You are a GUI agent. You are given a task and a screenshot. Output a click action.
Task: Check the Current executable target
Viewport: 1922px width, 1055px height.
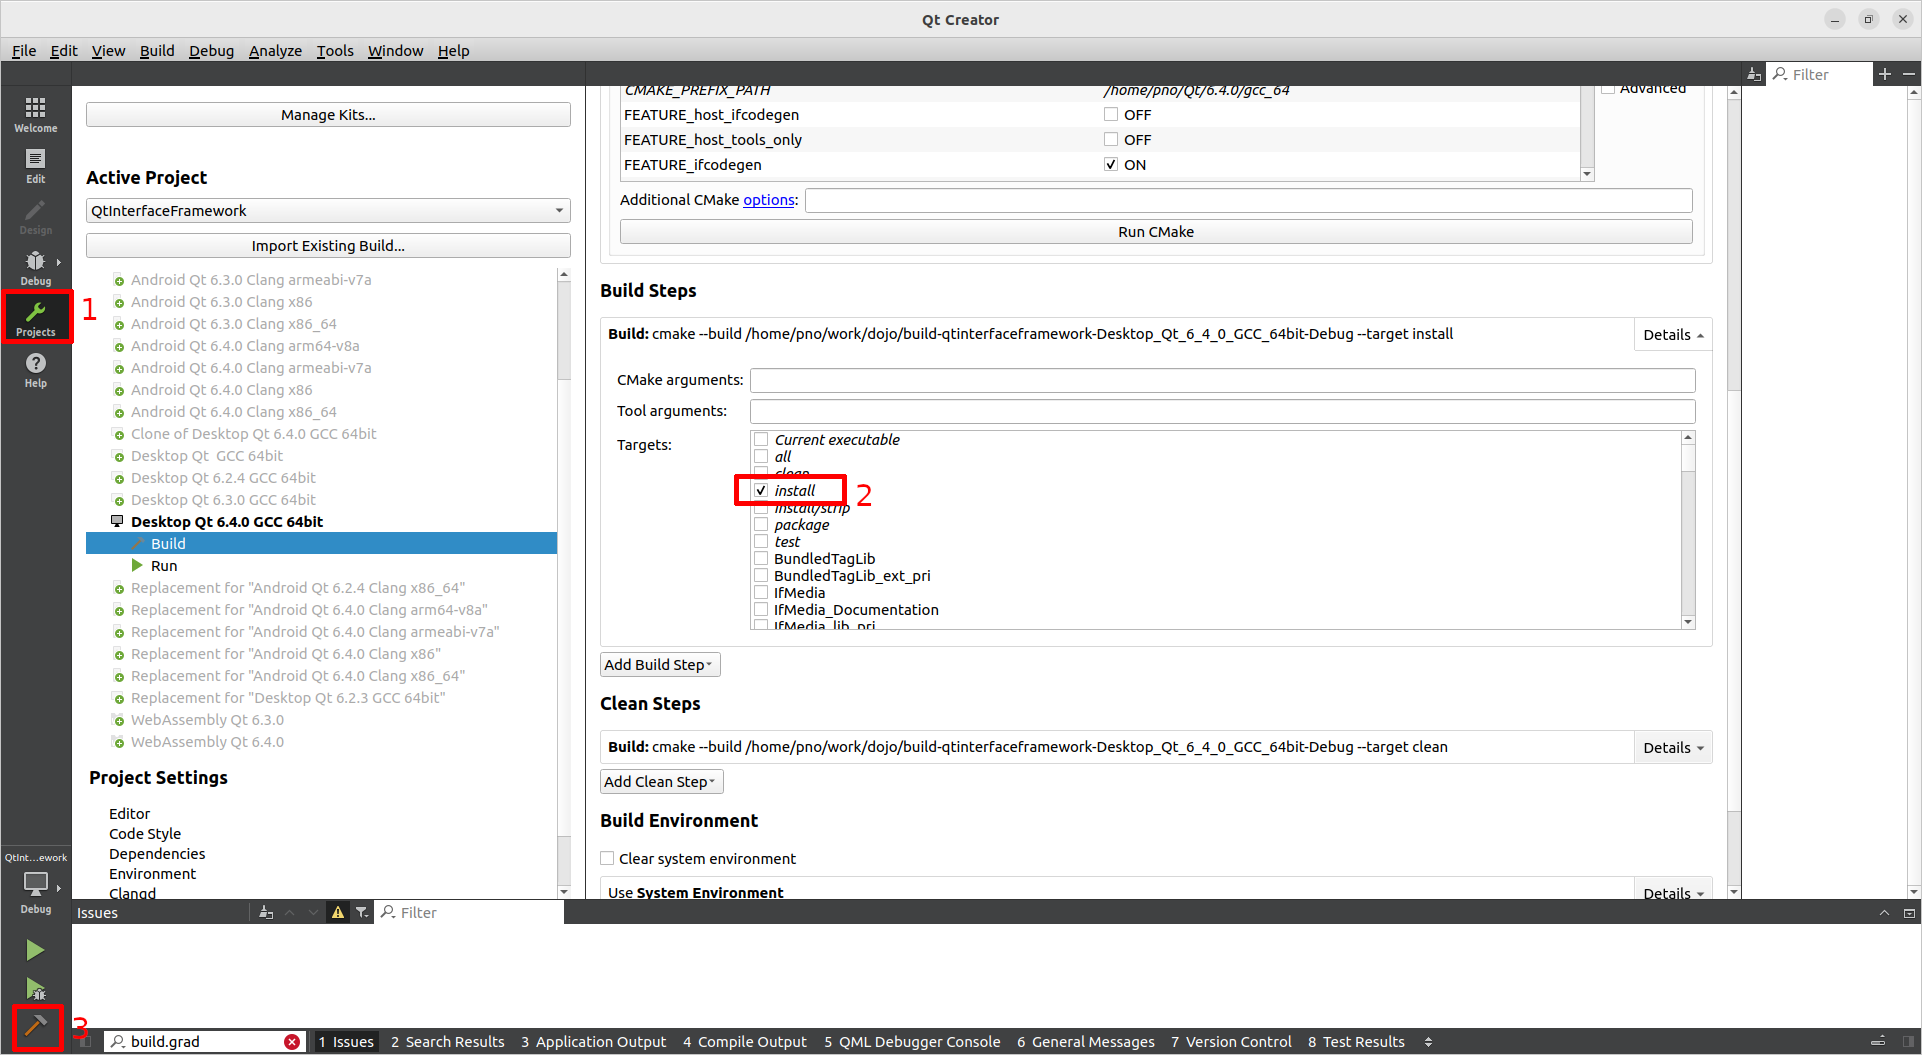click(761, 439)
